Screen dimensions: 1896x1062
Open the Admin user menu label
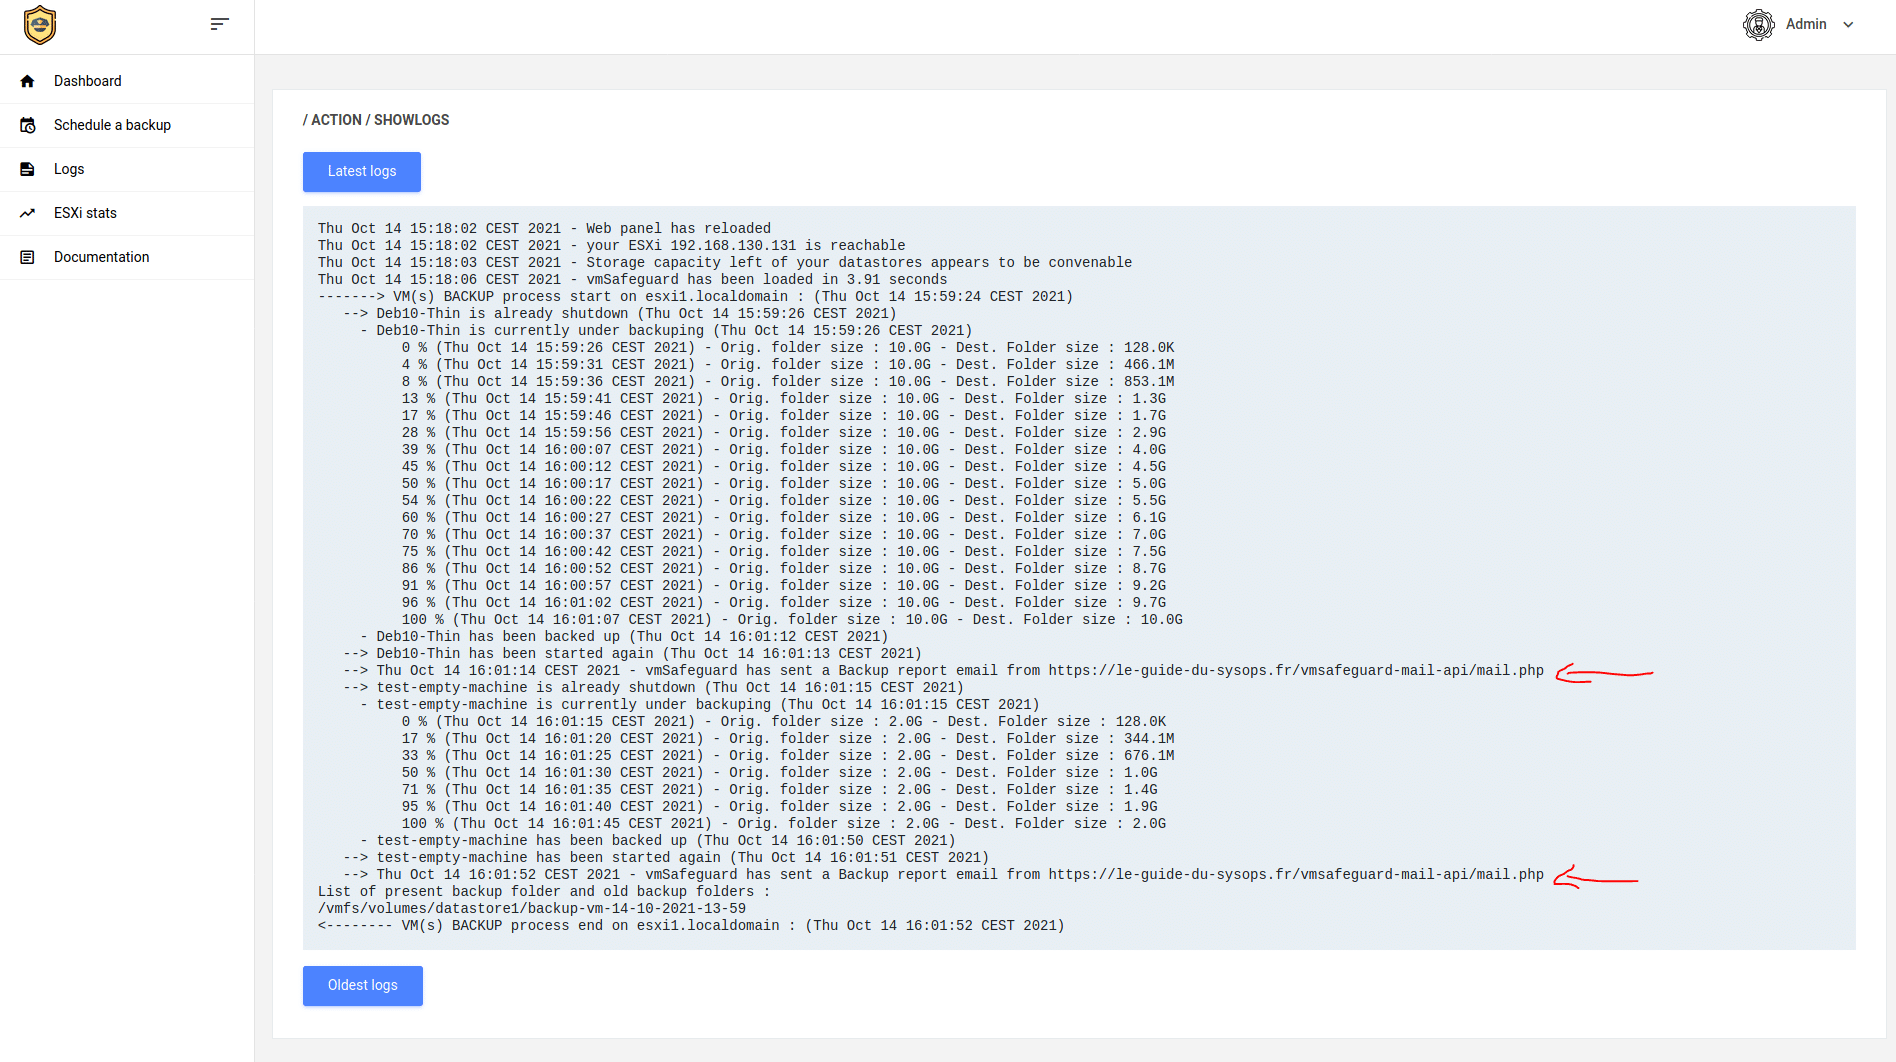coord(1806,24)
